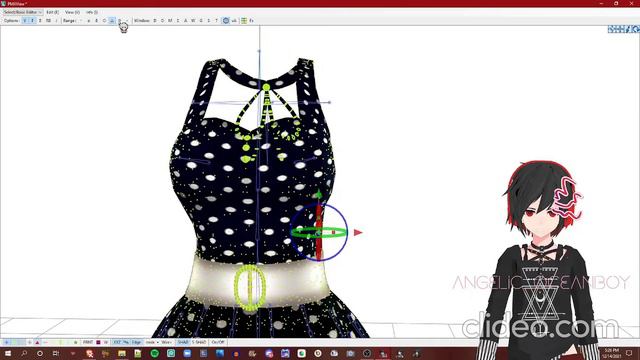640x360 pixels.
Task: Open the Select/Basic Editor mode dropdown
Action: click(x=22, y=12)
